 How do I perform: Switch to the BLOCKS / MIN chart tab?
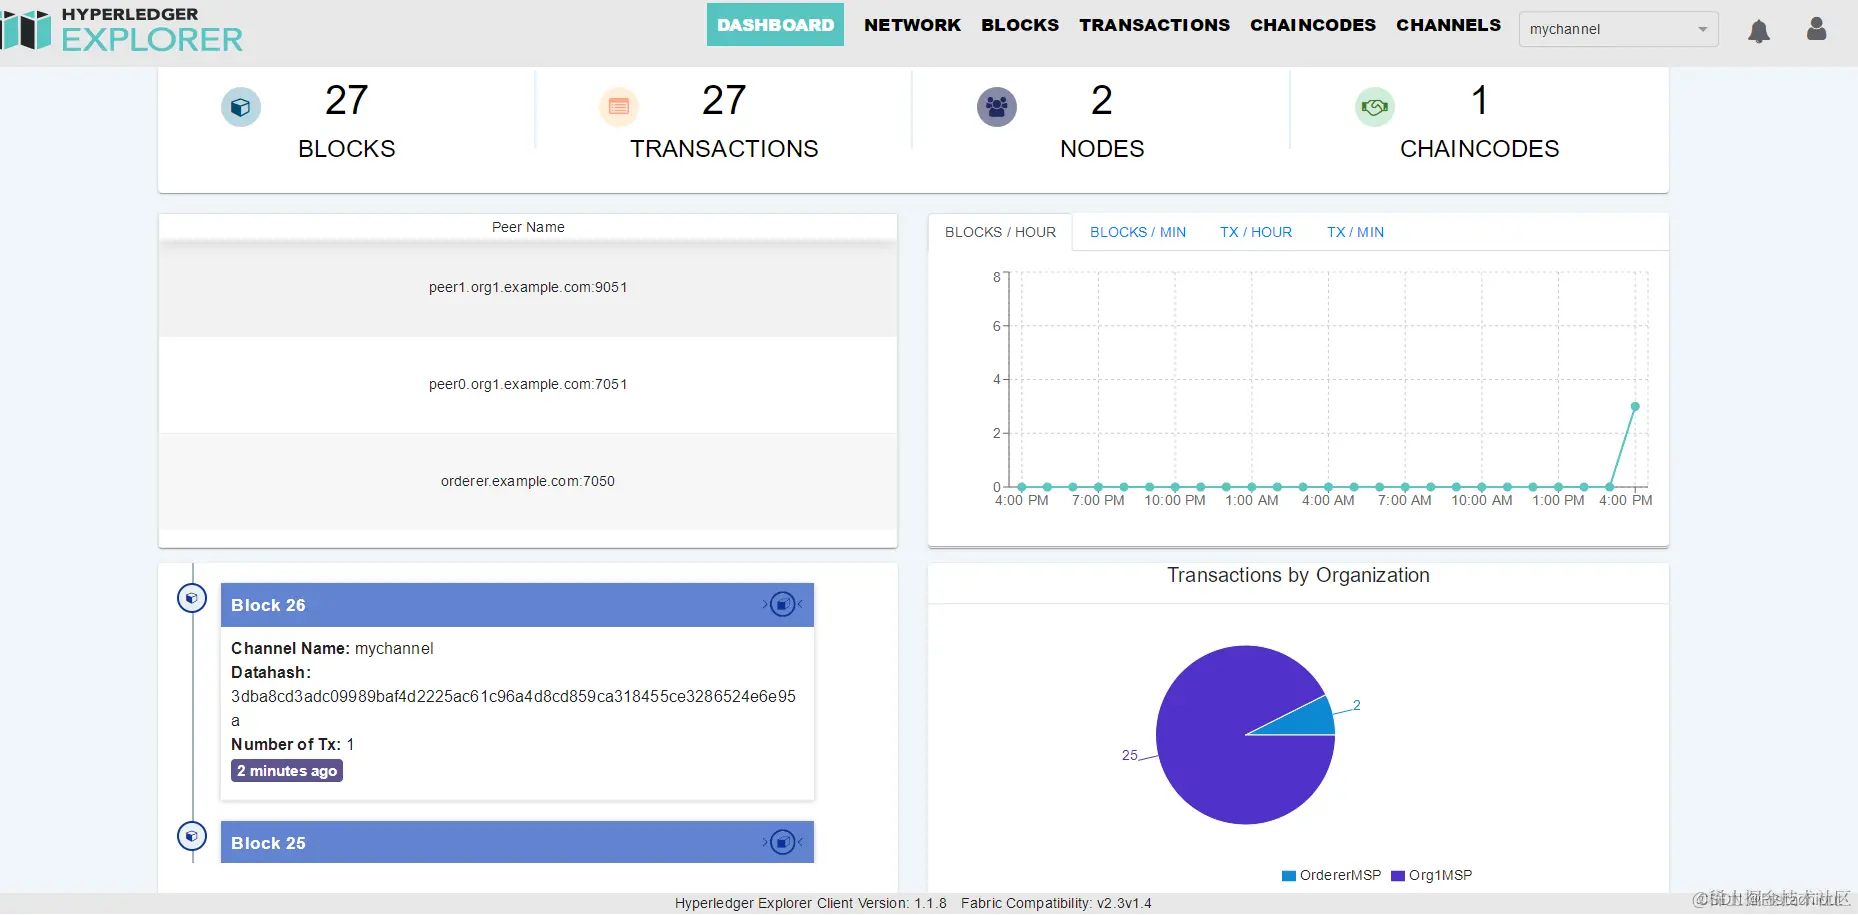pyautogui.click(x=1137, y=231)
